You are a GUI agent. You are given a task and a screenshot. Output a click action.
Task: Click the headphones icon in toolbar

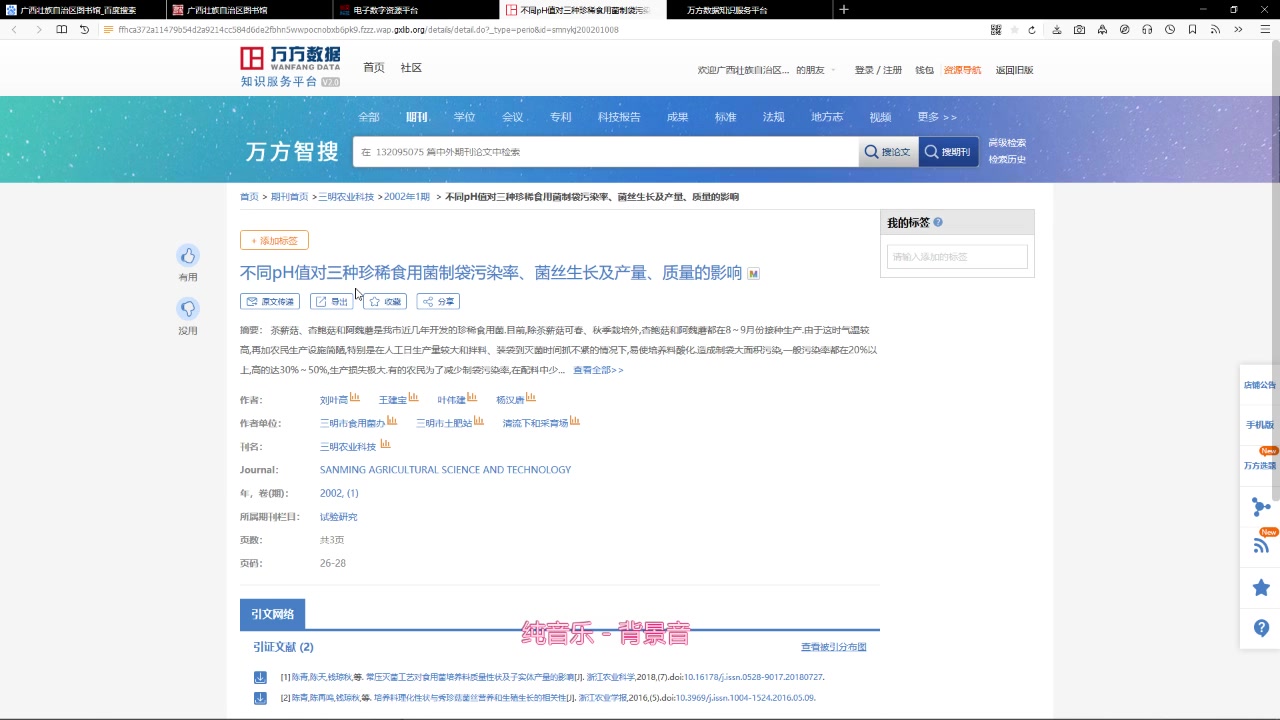[1147, 30]
